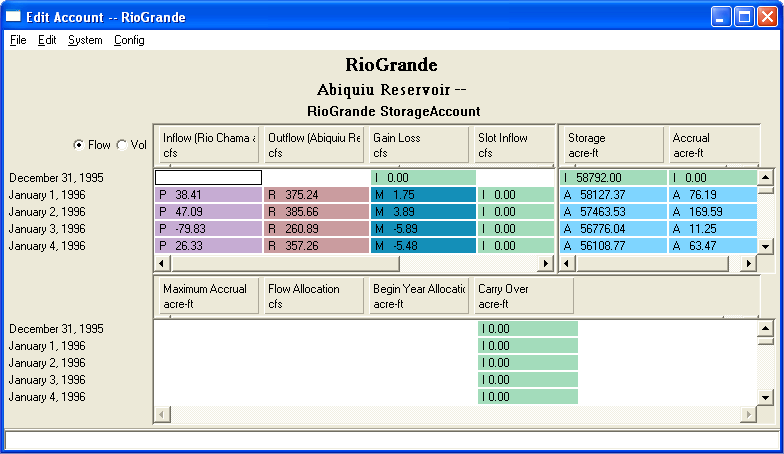
Task: Click the Gain Loss column header
Action: tap(418, 145)
